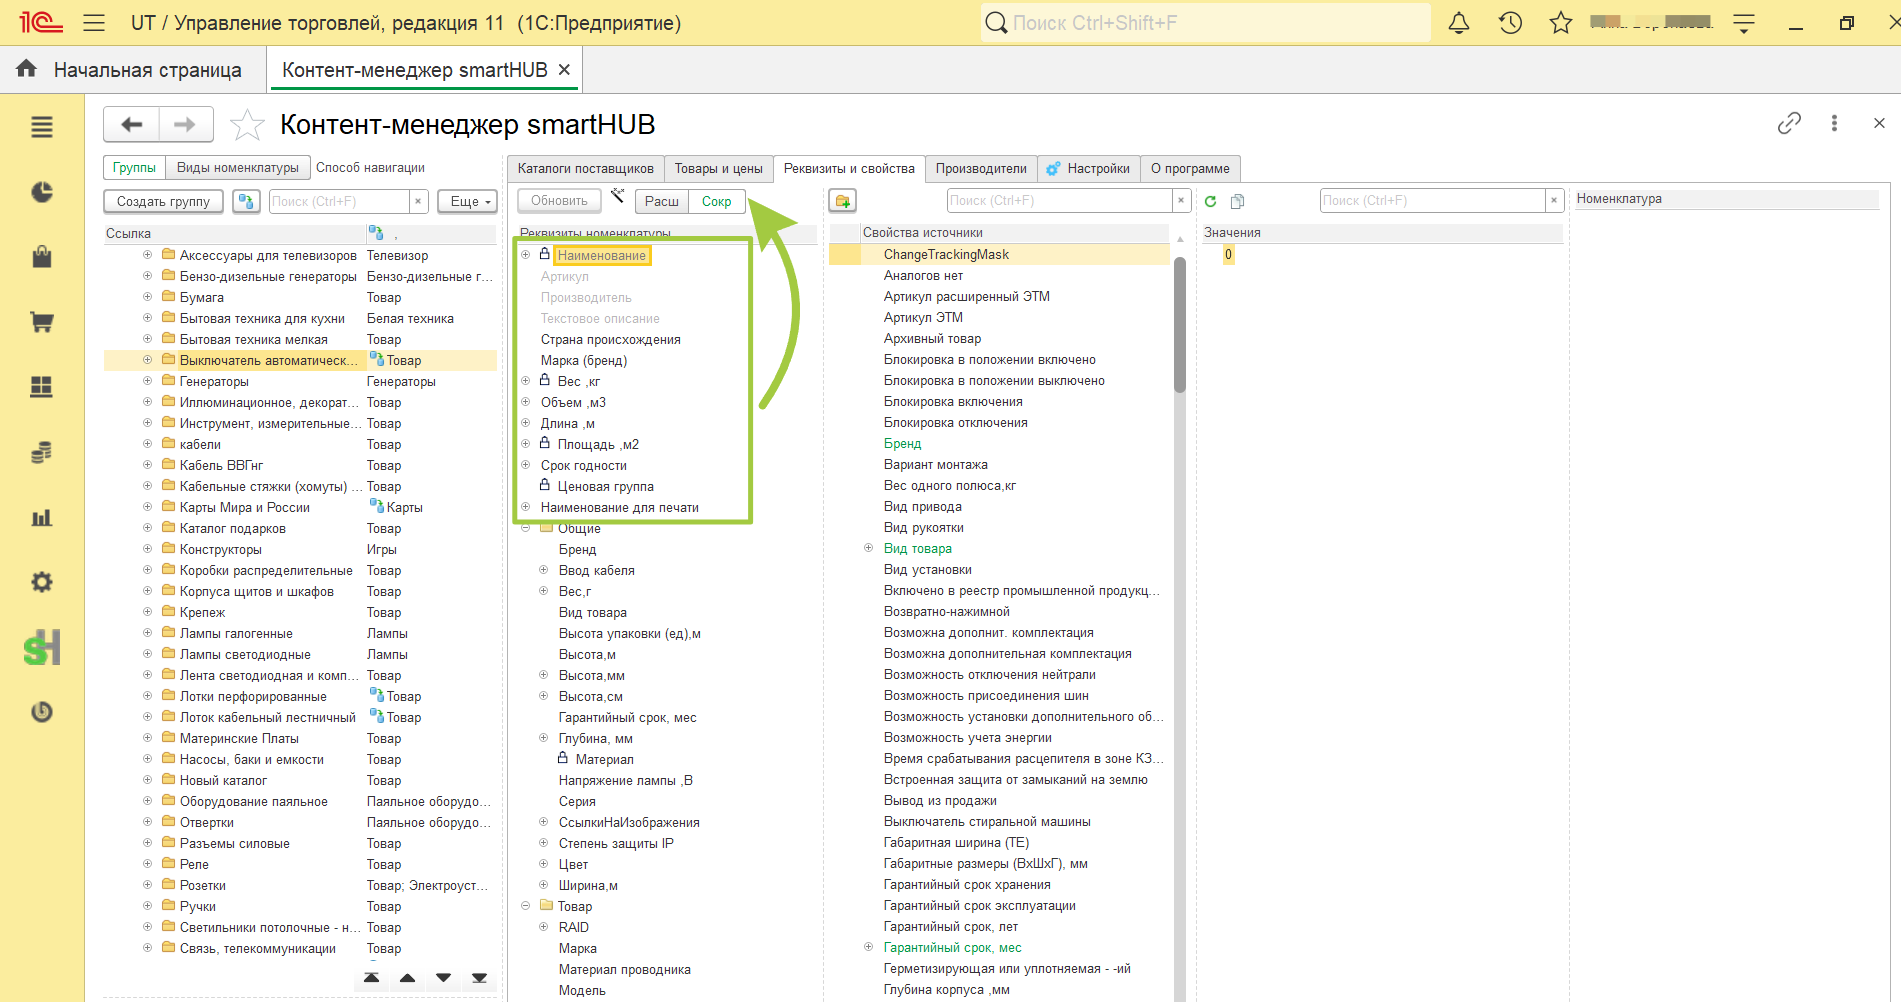Click the Обновить button
Image resolution: width=1901 pixels, height=1002 pixels.
[x=559, y=200]
